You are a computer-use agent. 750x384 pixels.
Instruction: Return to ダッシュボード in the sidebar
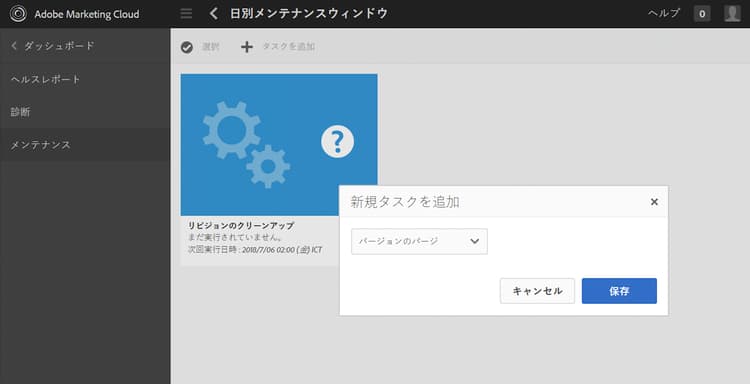tap(85, 46)
